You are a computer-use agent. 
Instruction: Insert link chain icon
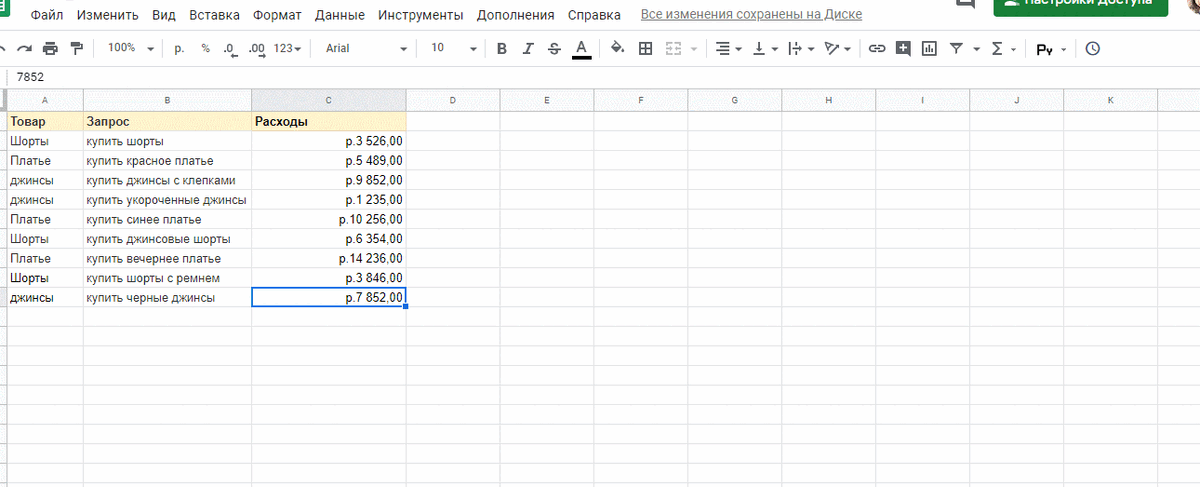877,48
